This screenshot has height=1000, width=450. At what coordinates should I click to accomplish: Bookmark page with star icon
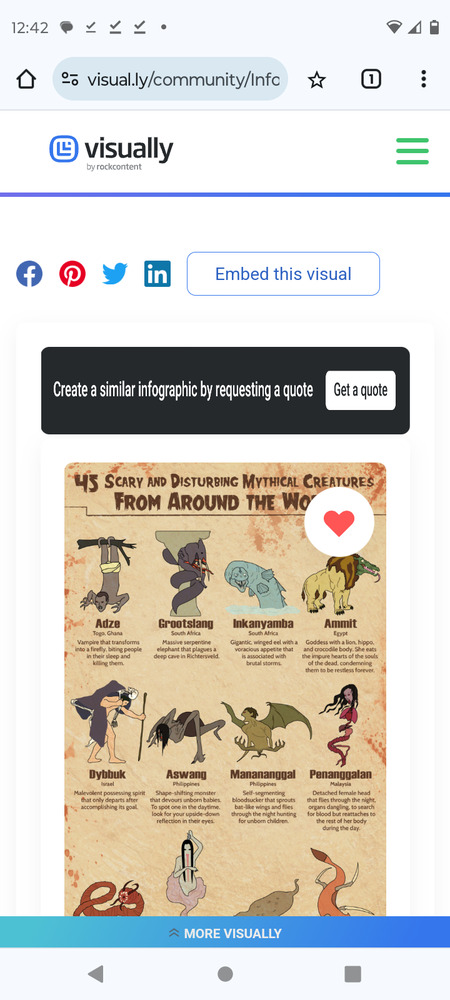(x=317, y=79)
